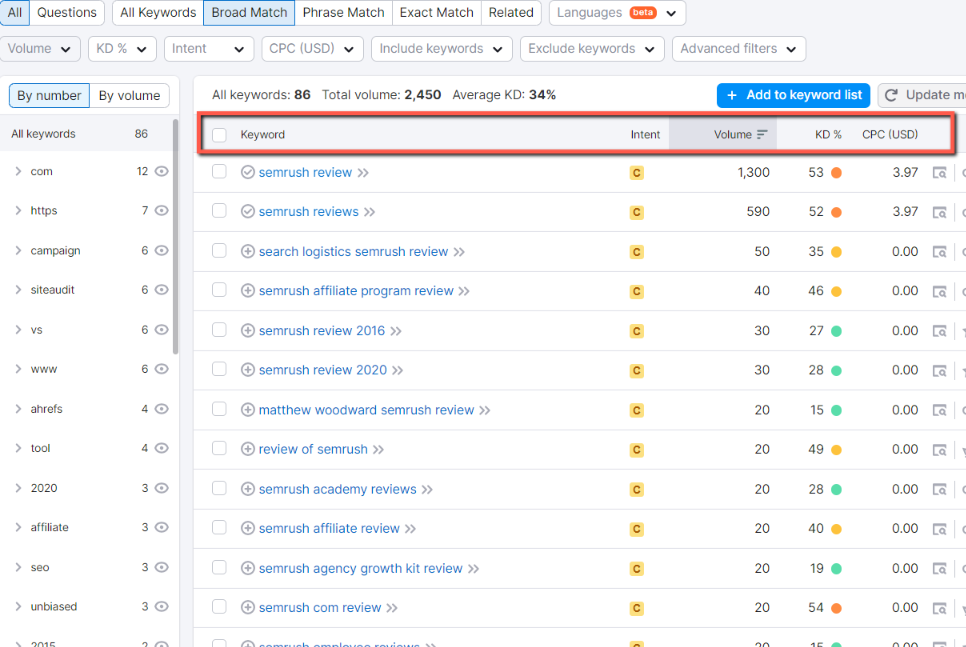Select Phrase Match tab
Viewport: 966px width, 647px height.
pos(344,12)
